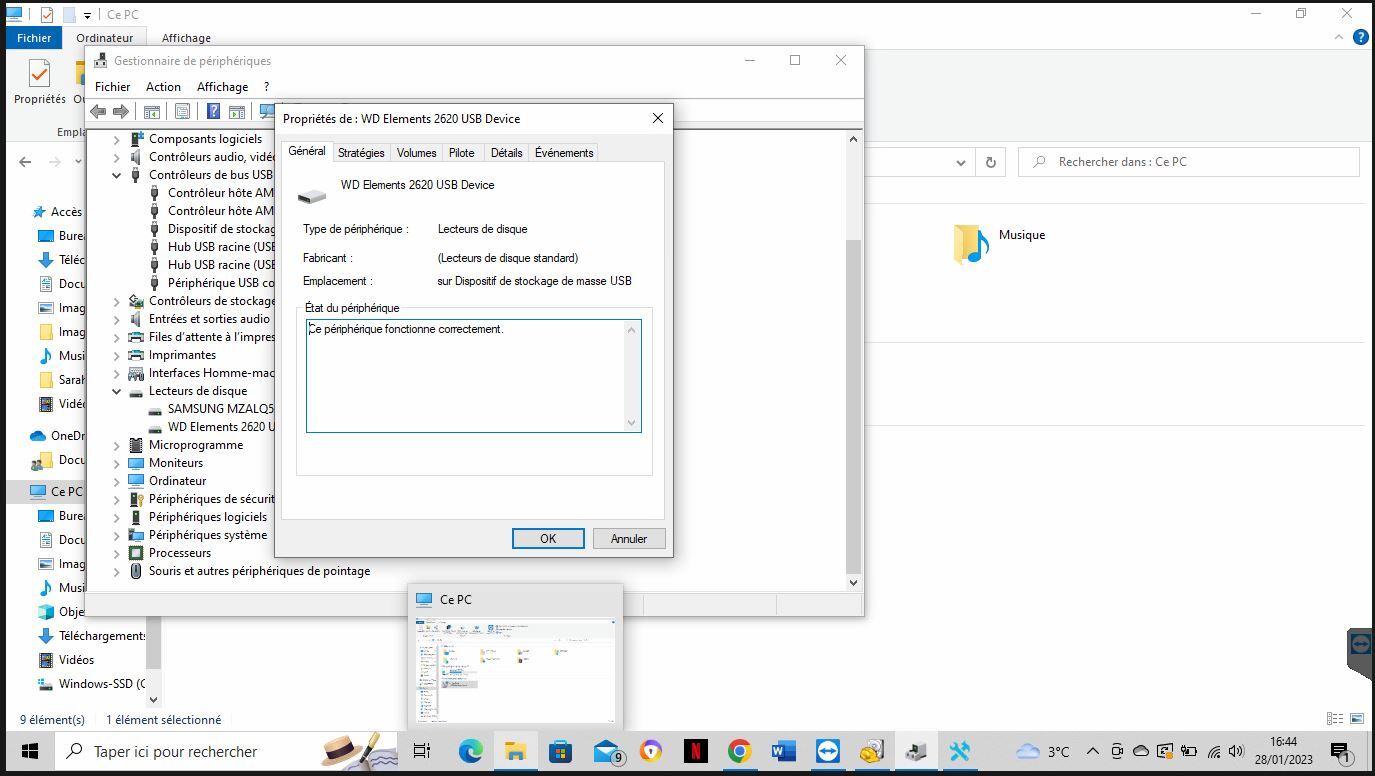Collapse the Contrôleurs de bus USB node
This screenshot has width=1375, height=776.
pos(117,175)
